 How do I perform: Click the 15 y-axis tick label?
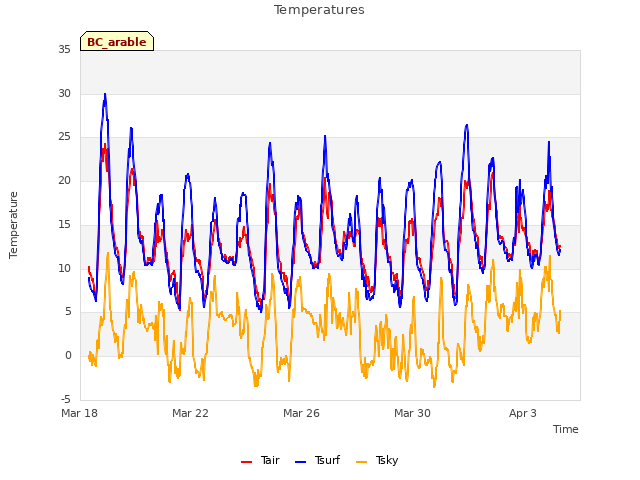pos(64,224)
